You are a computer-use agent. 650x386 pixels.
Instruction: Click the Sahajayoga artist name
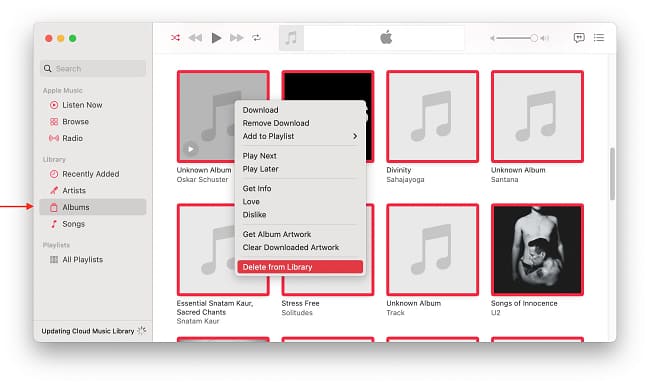pos(405,180)
